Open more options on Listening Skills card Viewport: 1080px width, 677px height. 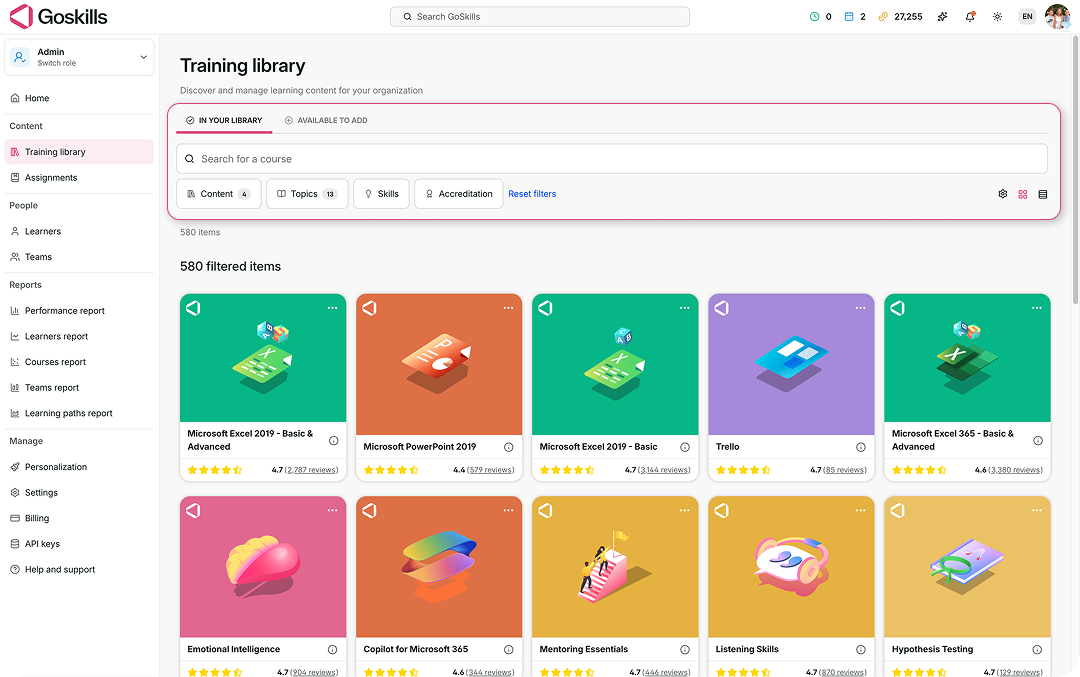tap(860, 510)
